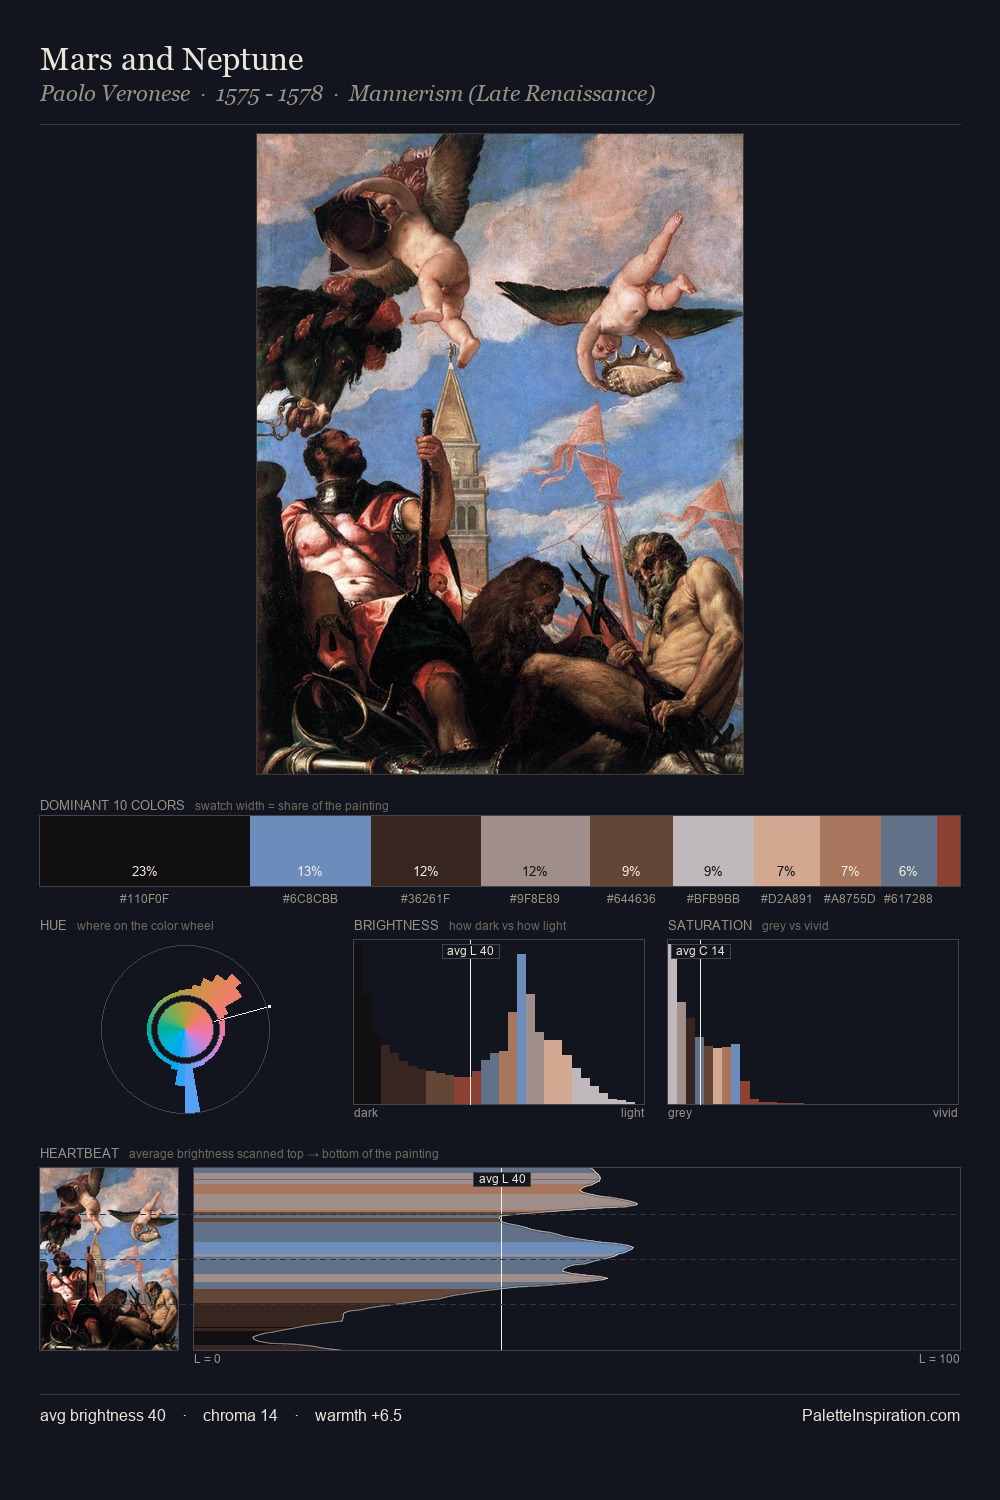The image size is (1000, 1500).
Task: Click the 'avg C 14' saturation tag
Action: point(700,951)
